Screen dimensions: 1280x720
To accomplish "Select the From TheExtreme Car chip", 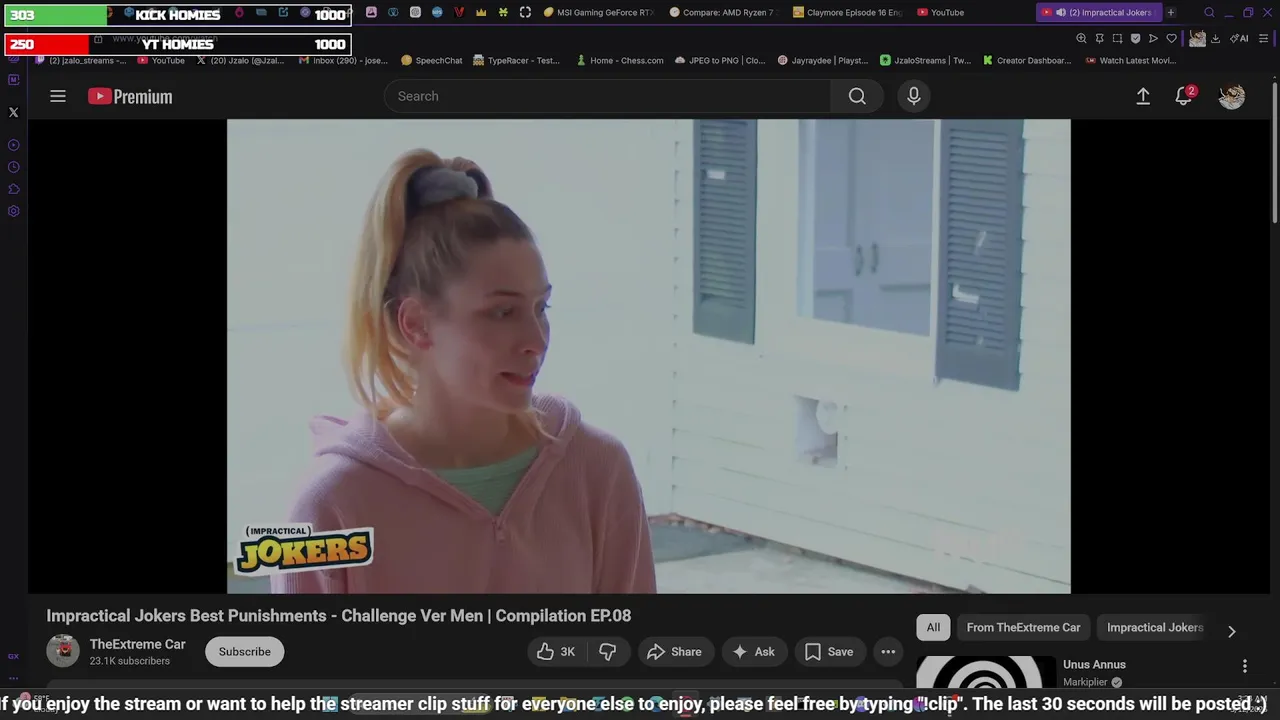I will point(1023,627).
